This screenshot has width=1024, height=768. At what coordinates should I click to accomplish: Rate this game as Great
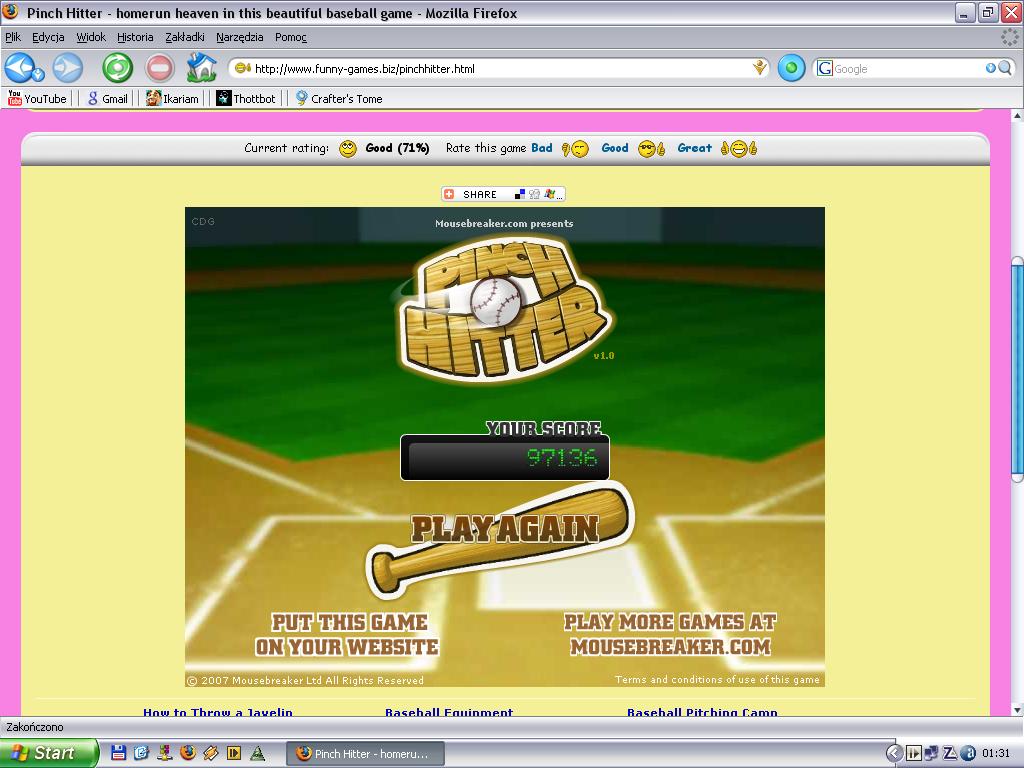(694, 148)
